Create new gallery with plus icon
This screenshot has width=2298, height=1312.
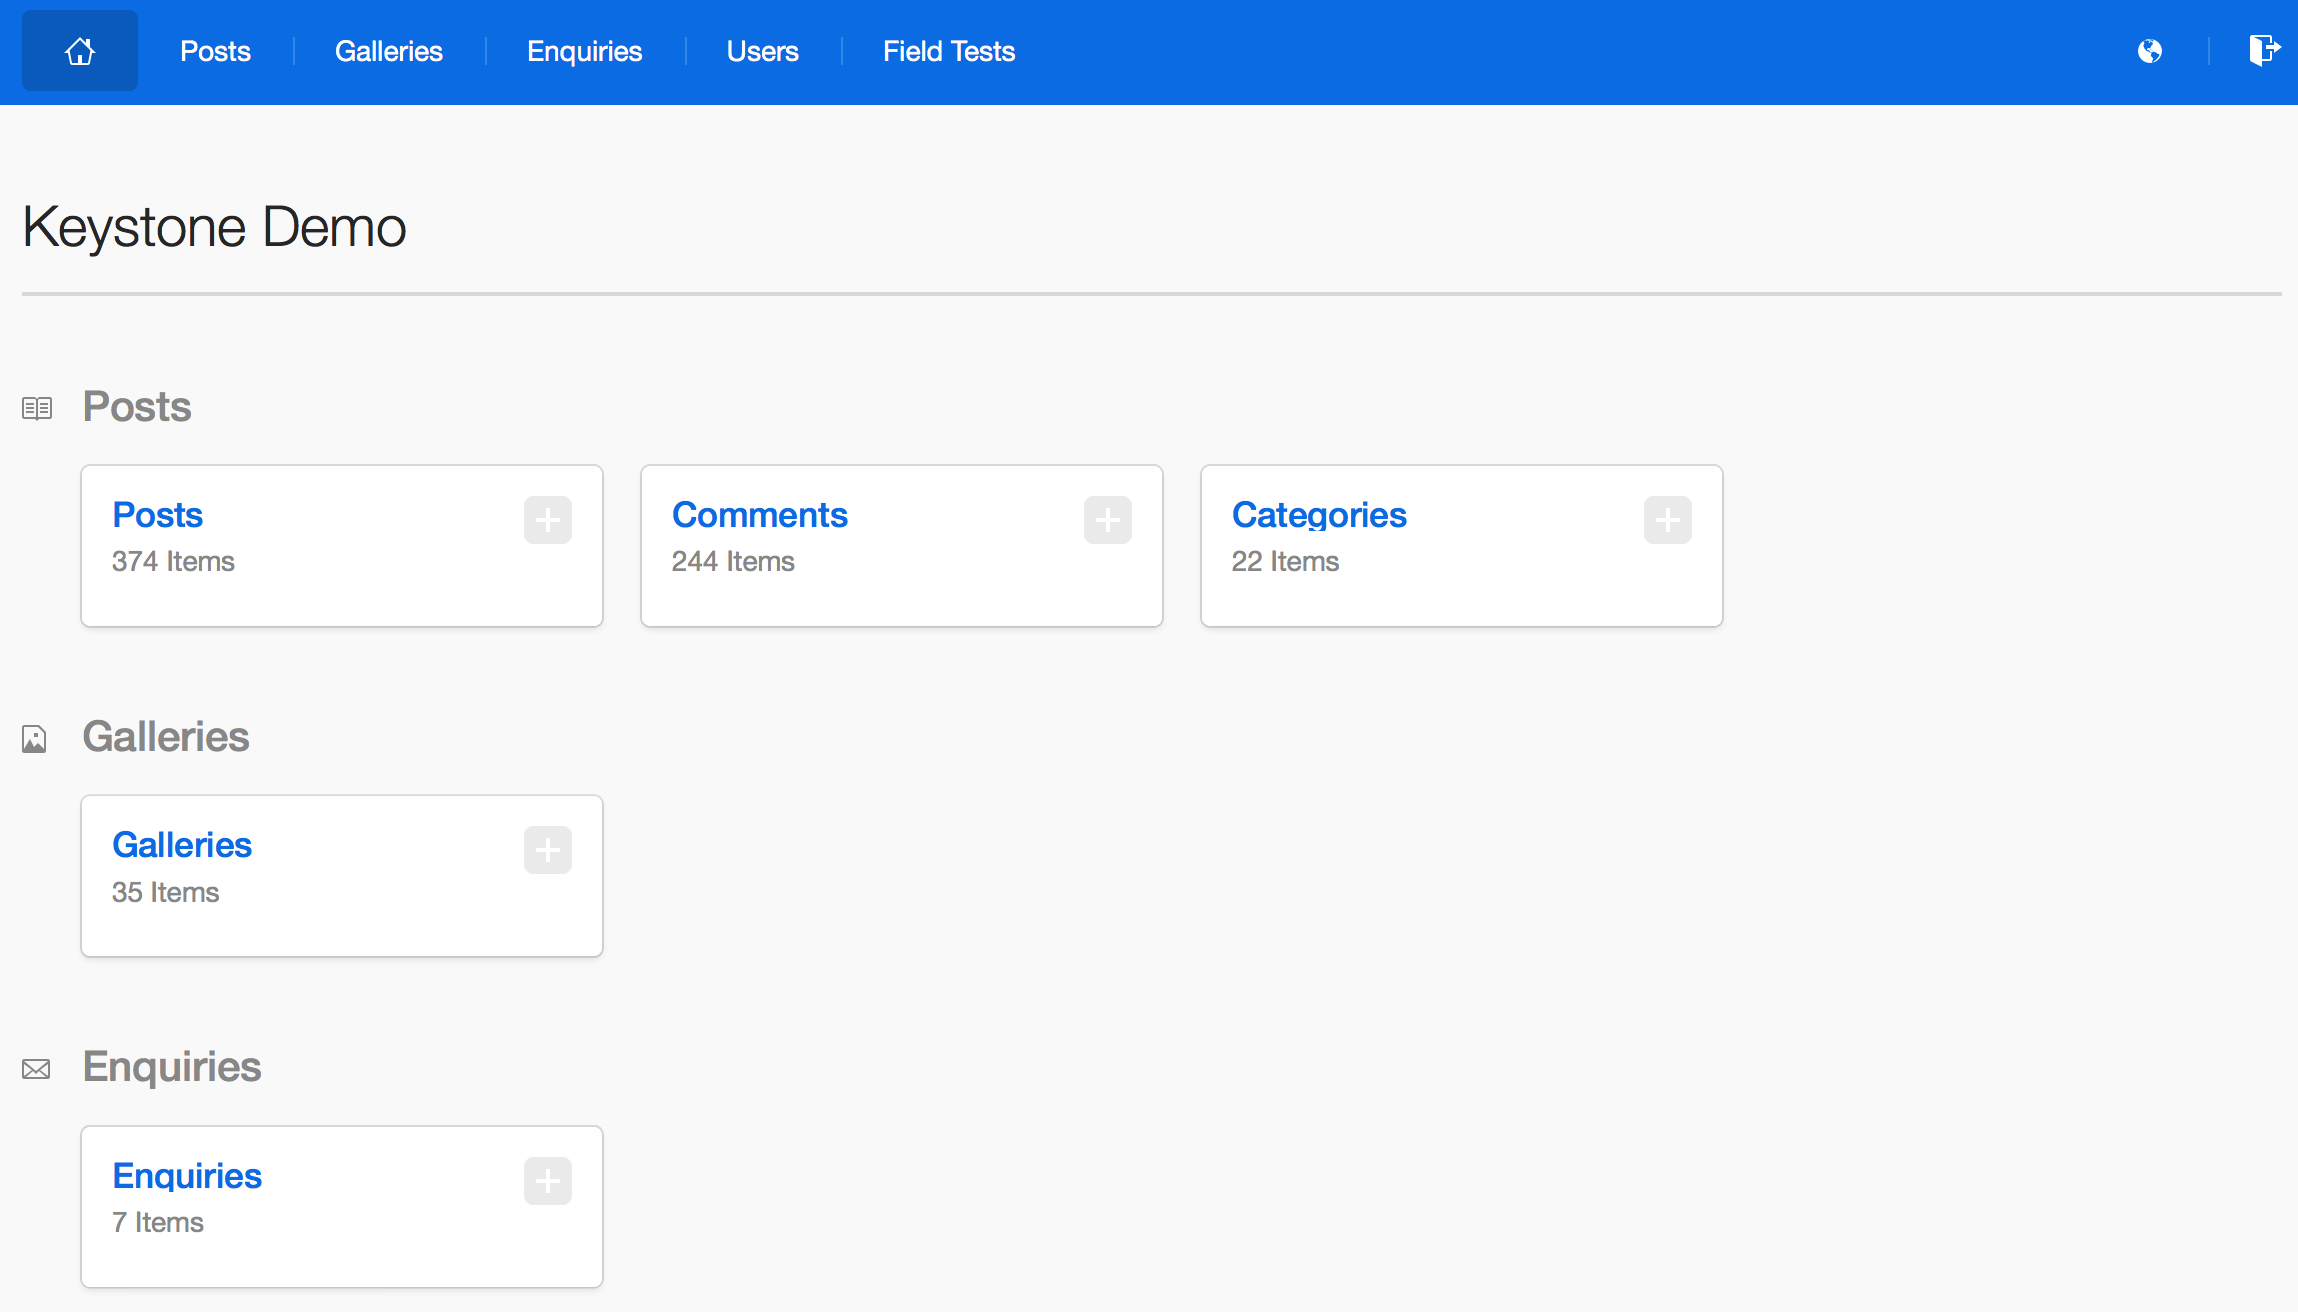coord(547,850)
